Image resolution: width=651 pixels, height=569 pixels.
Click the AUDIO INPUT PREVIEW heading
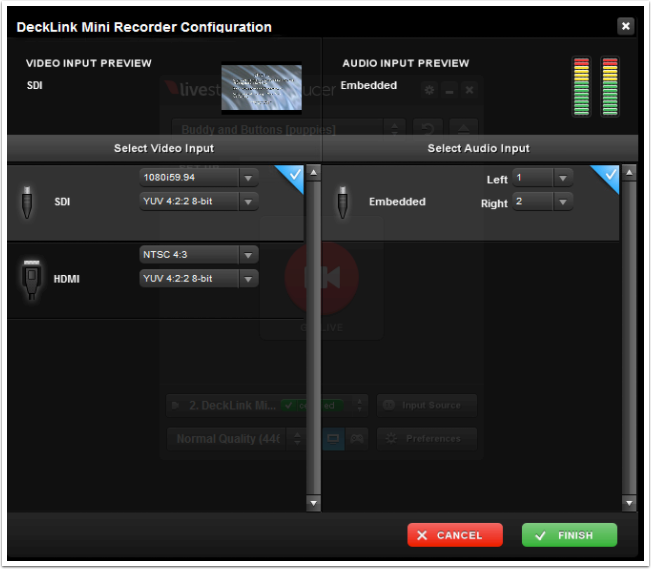click(x=406, y=63)
